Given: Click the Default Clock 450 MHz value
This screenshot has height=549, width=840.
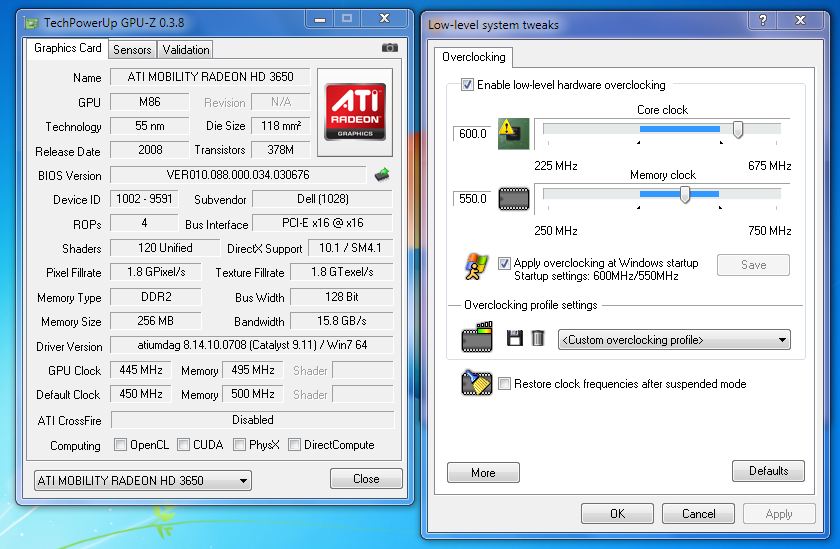Looking at the screenshot, I should tap(140, 394).
